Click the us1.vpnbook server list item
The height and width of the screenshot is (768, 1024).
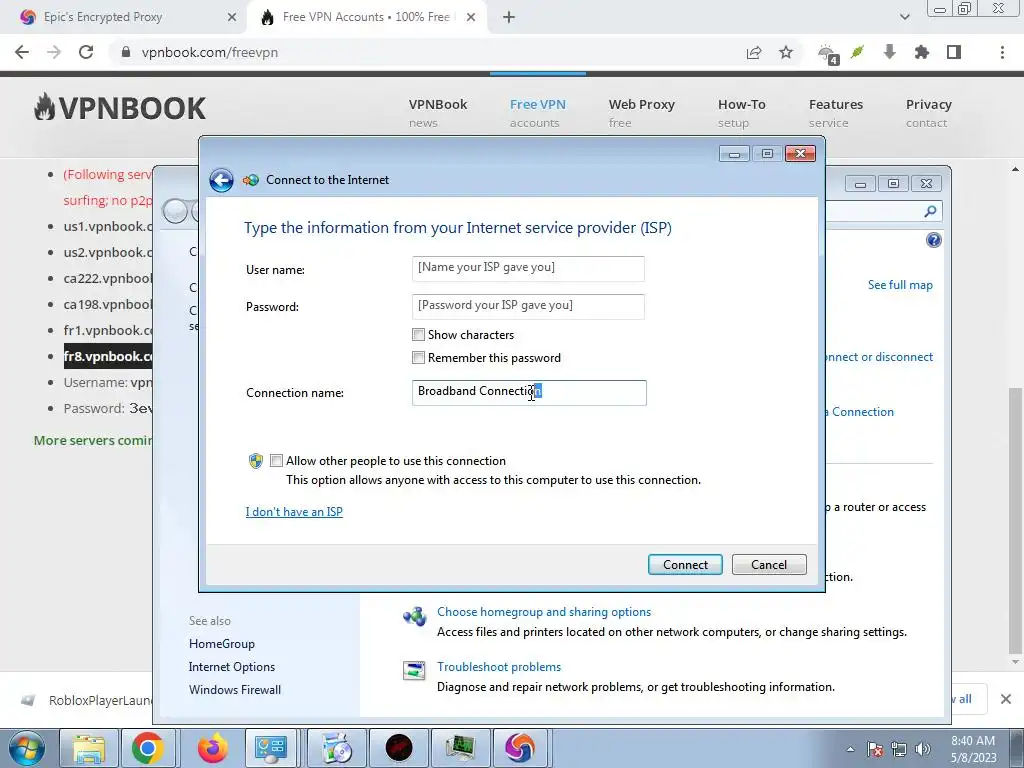coord(108,227)
